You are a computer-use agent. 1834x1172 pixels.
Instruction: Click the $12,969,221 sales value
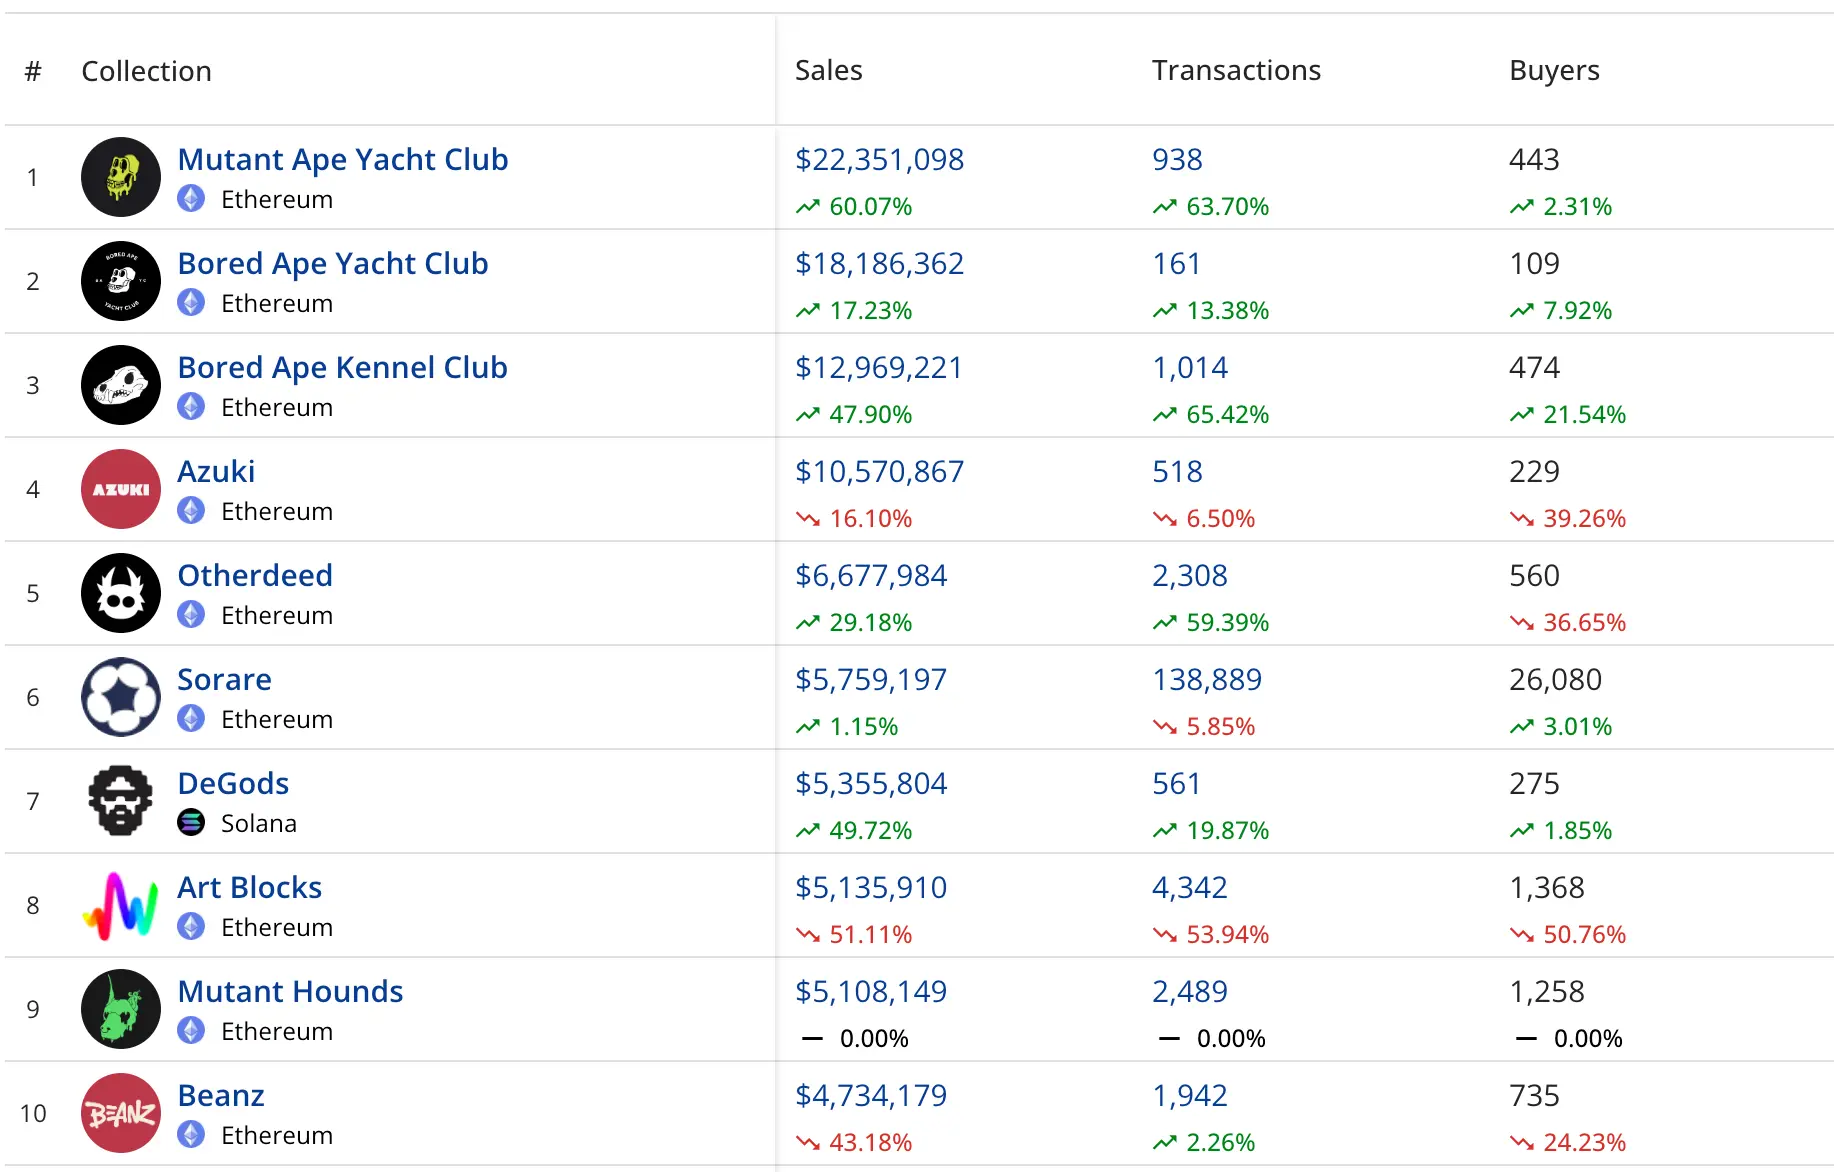pos(878,368)
